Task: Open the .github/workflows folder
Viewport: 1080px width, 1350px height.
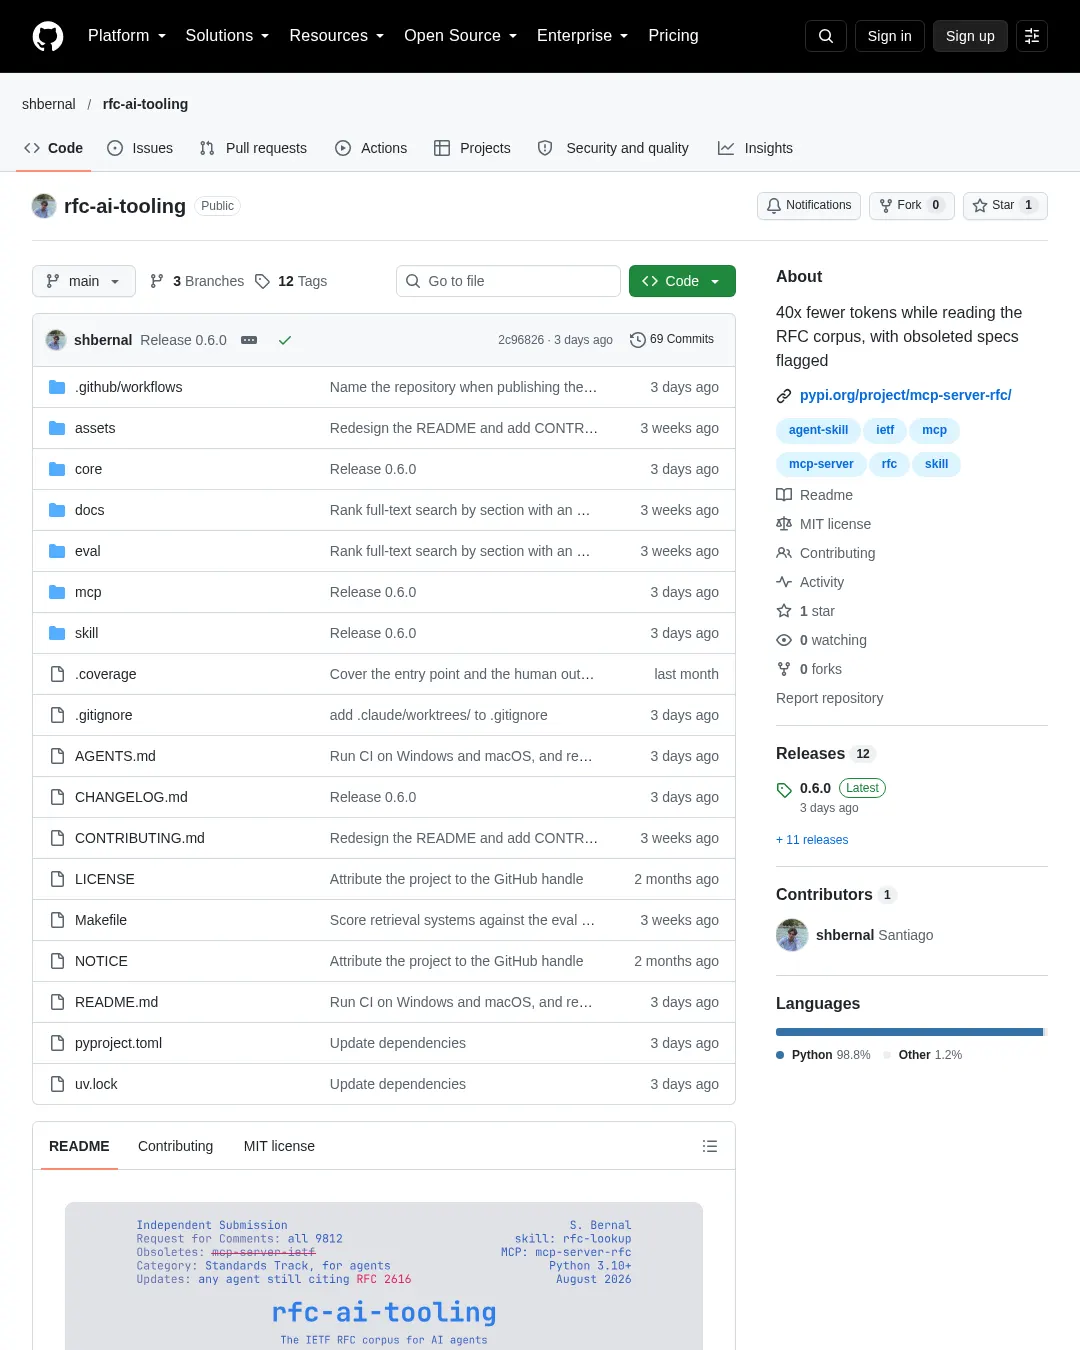Action: point(128,387)
